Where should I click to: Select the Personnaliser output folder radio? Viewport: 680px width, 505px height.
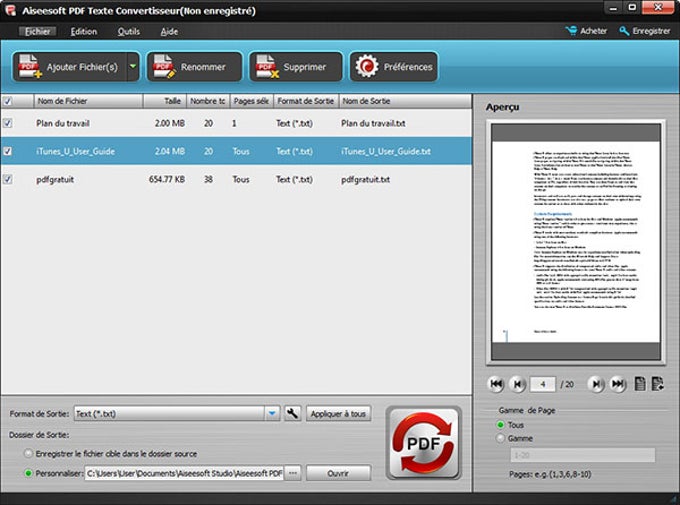(x=29, y=473)
